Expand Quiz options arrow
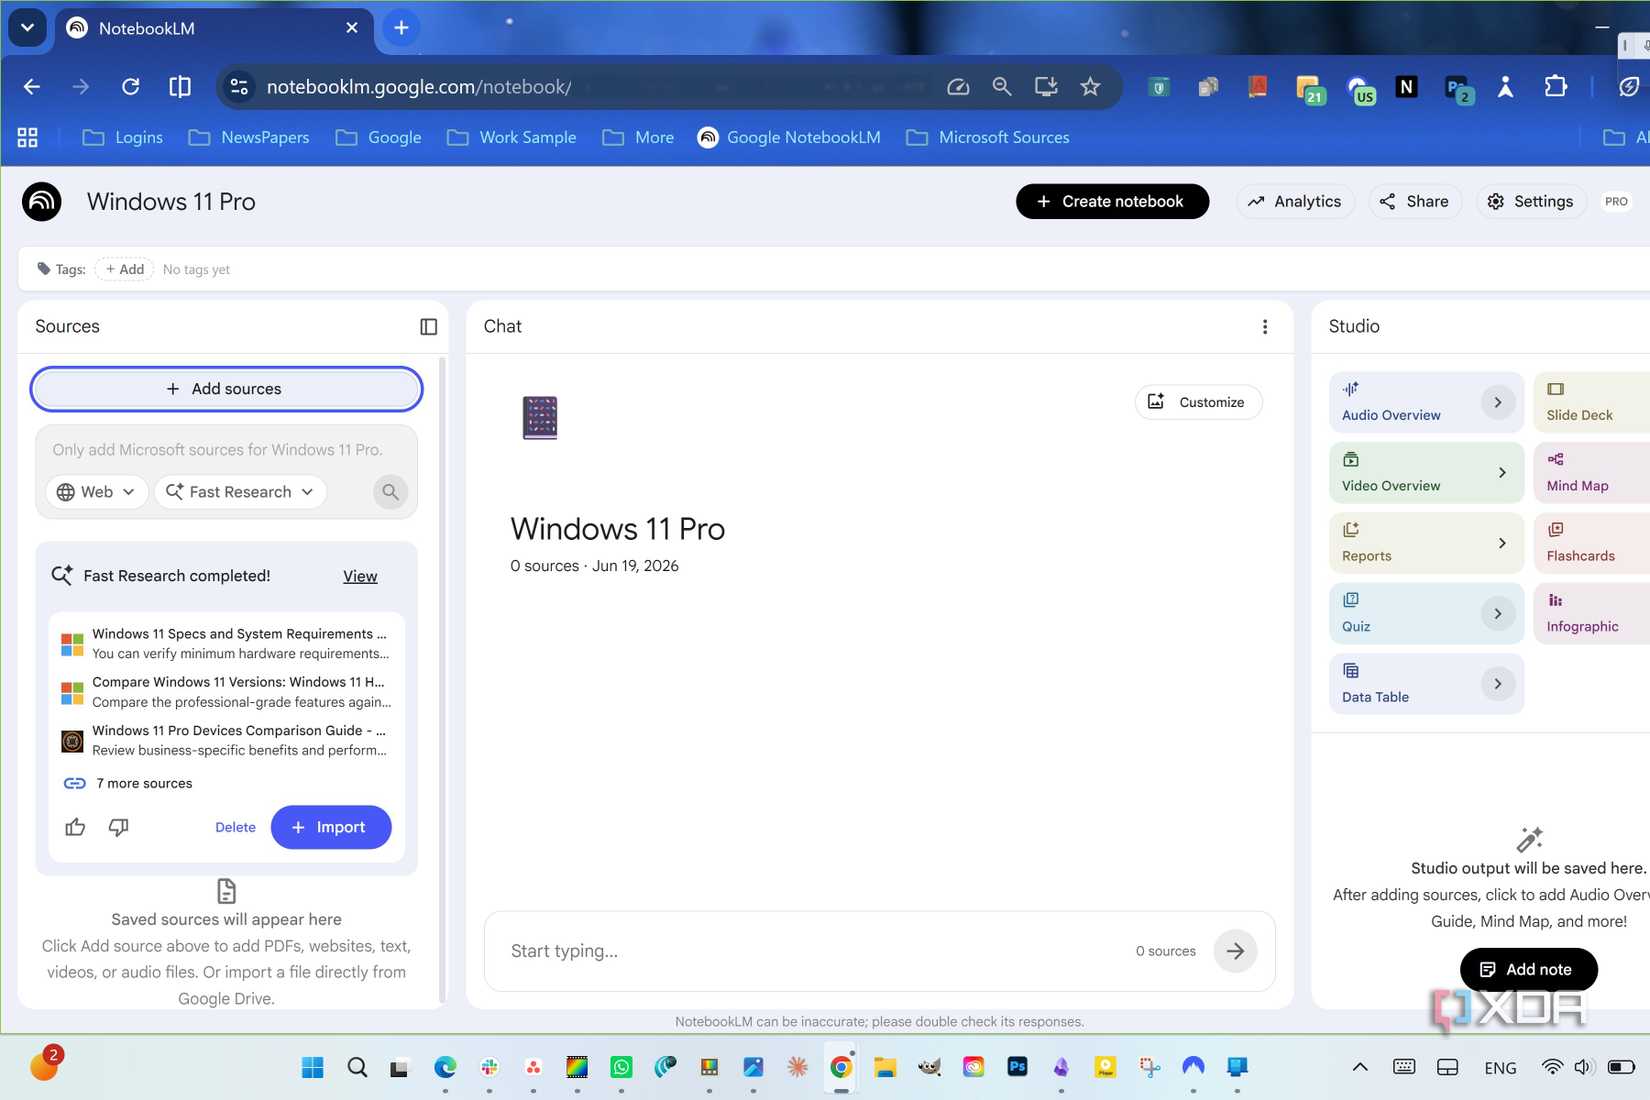Viewport: 1650px width, 1100px height. click(1497, 613)
